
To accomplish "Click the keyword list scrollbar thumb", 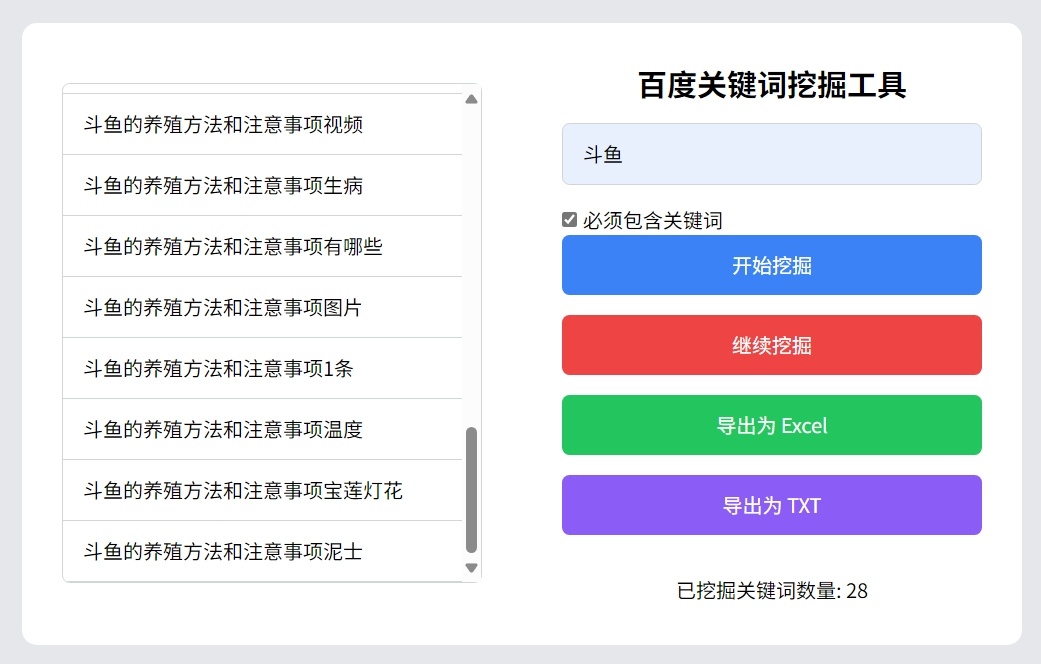I will pyautogui.click(x=471, y=490).
